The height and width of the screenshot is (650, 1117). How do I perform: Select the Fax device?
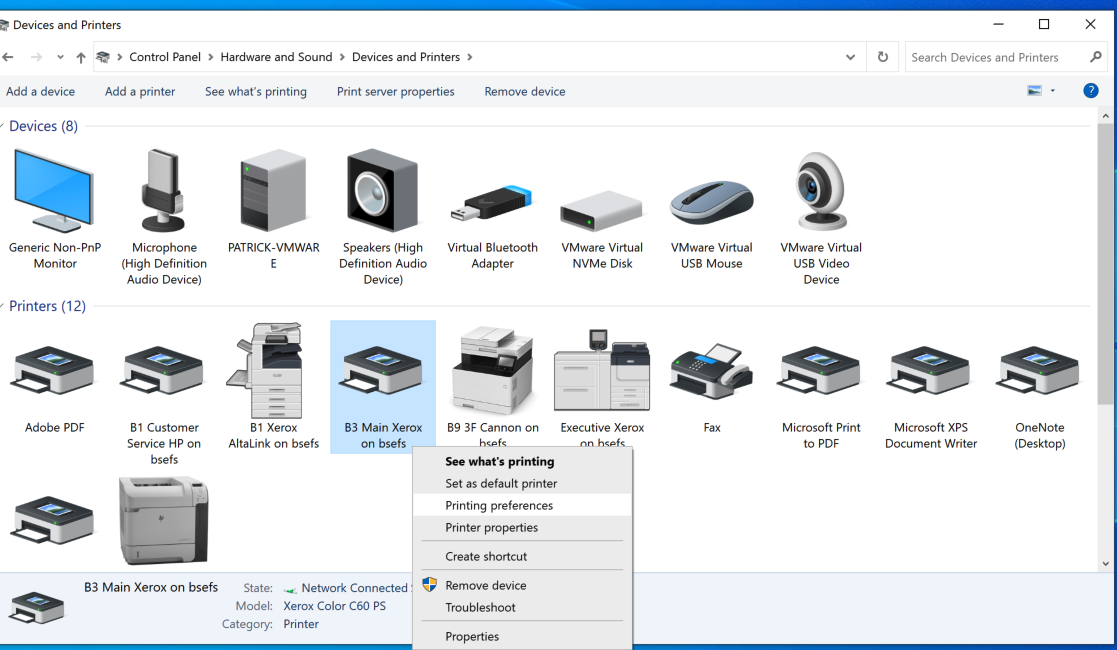pos(711,388)
